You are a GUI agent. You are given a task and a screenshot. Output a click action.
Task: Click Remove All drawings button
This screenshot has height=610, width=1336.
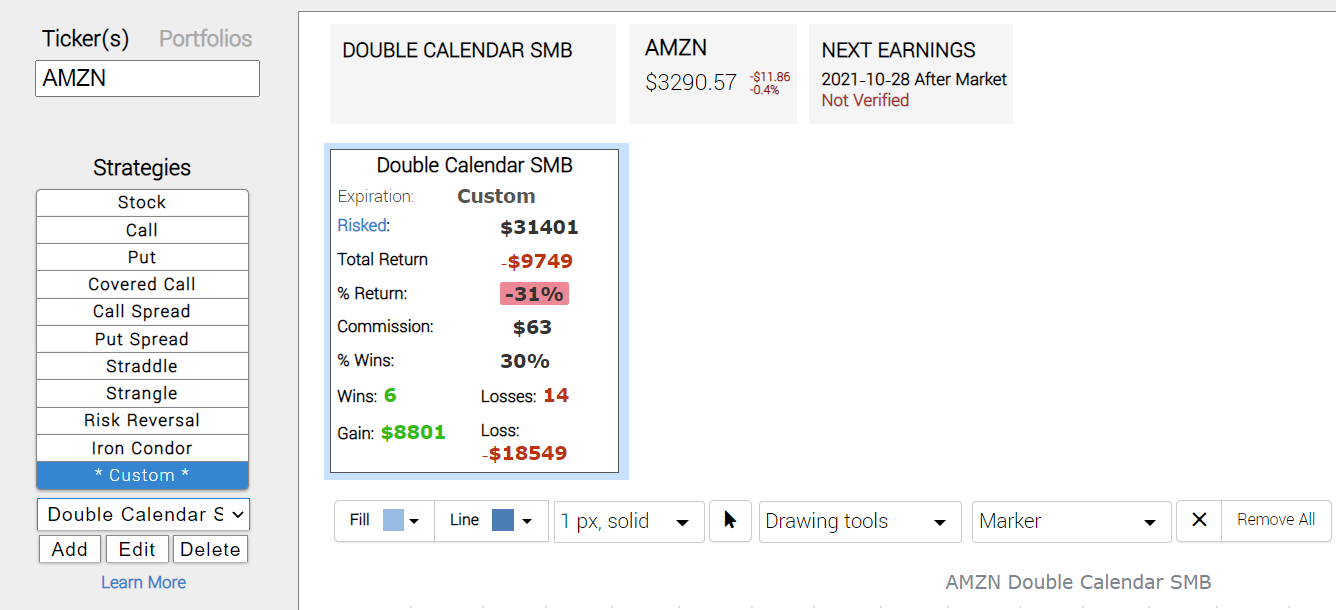click(x=1276, y=520)
